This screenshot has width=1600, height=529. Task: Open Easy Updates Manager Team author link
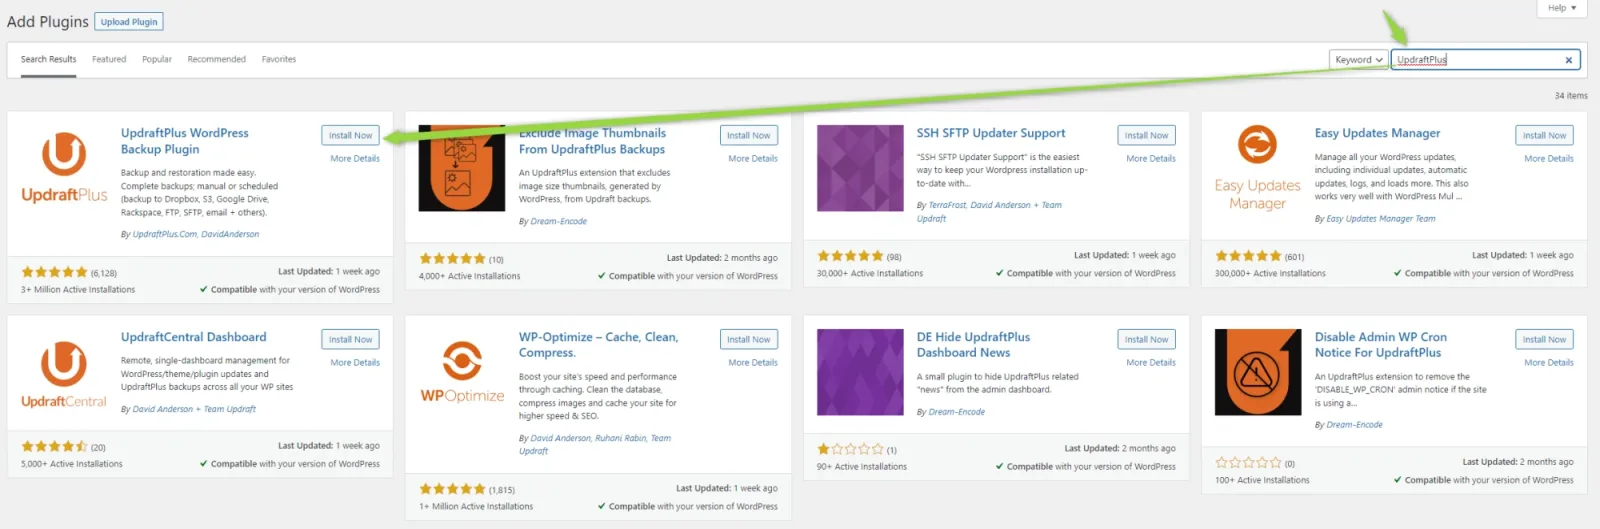click(1380, 218)
